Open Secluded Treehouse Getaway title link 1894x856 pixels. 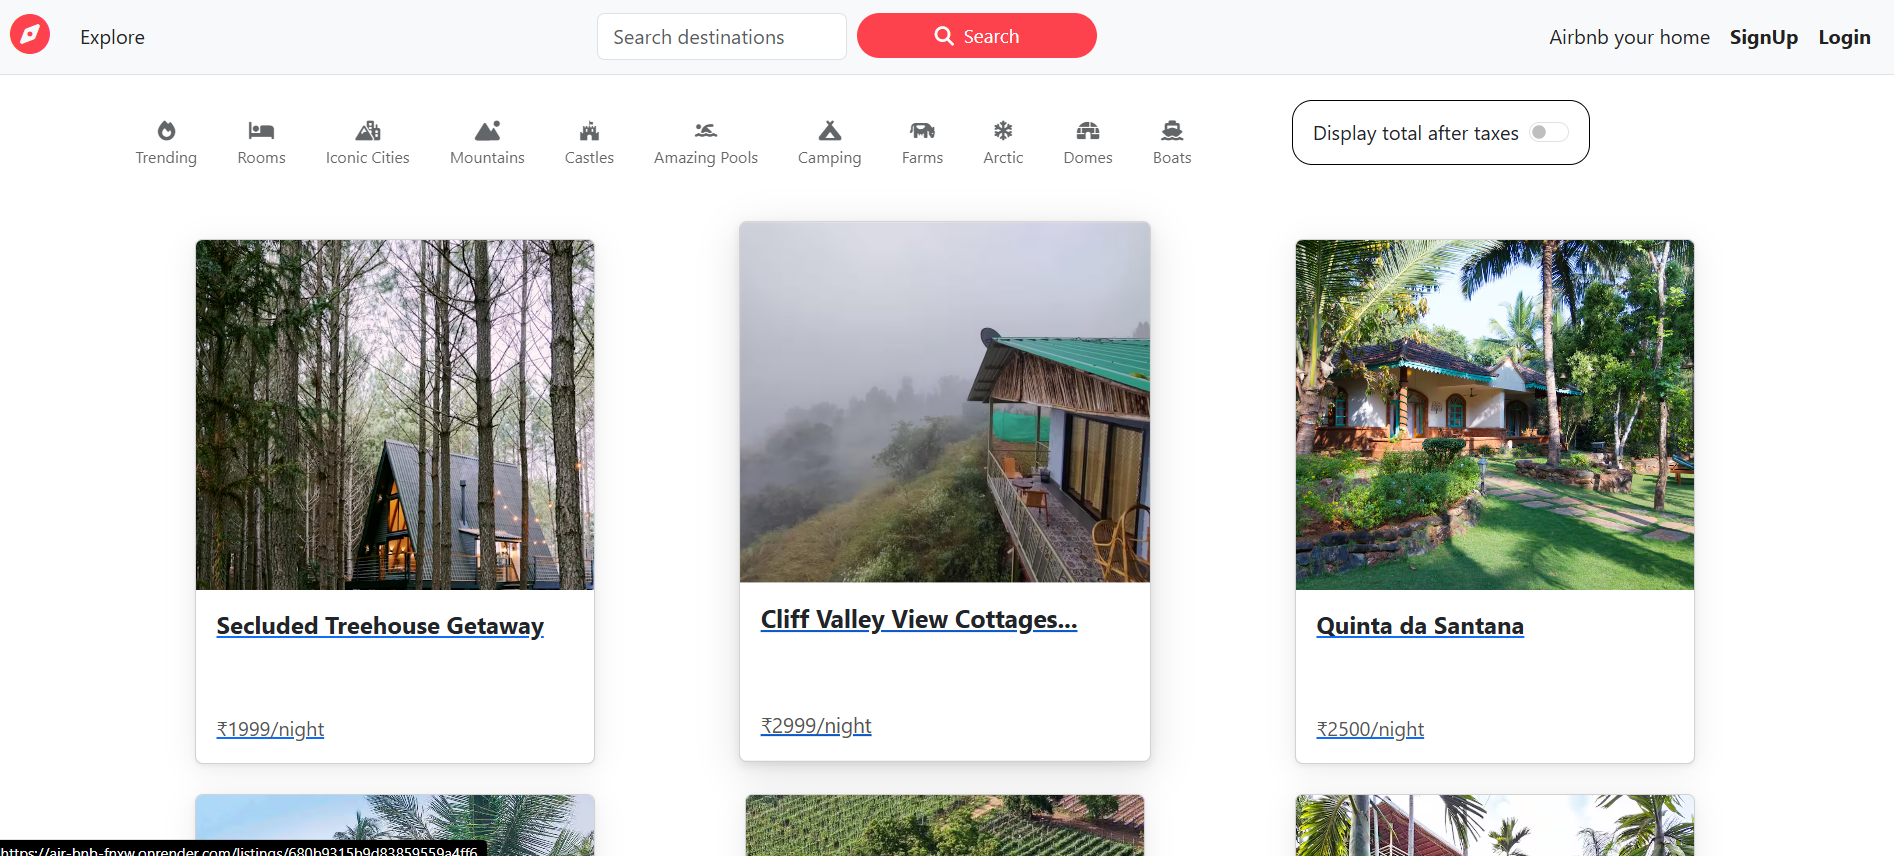pos(380,626)
